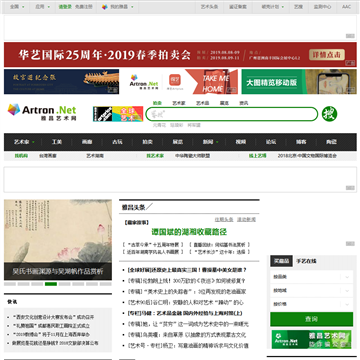Select the active green carousel indicator
This screenshot has height=360, width=360.
[51, 284]
